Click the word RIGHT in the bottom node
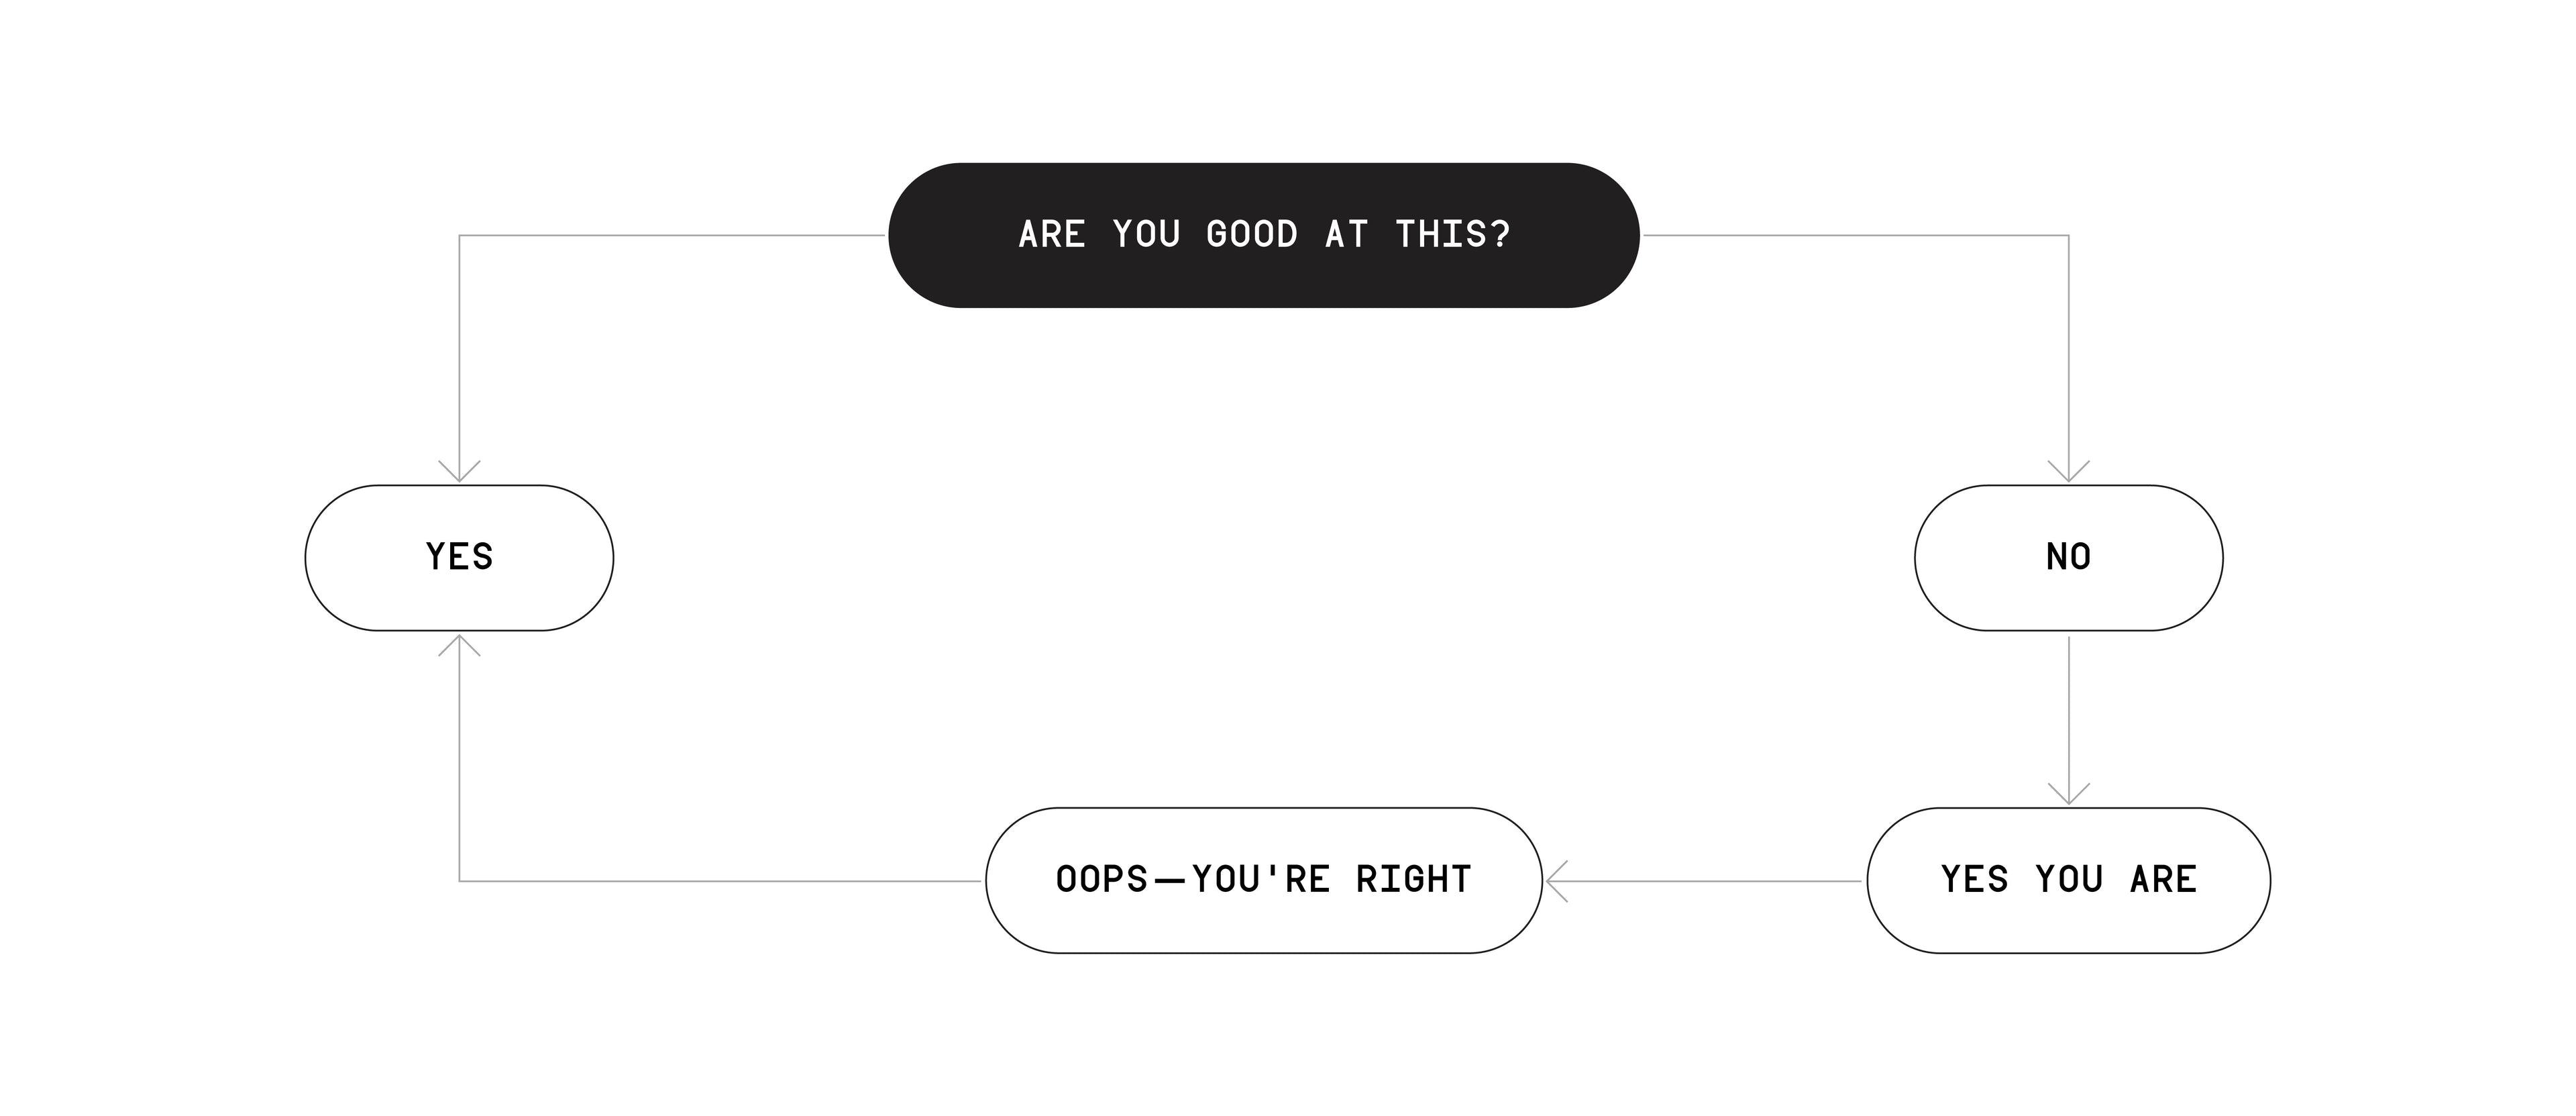 click(x=1413, y=880)
